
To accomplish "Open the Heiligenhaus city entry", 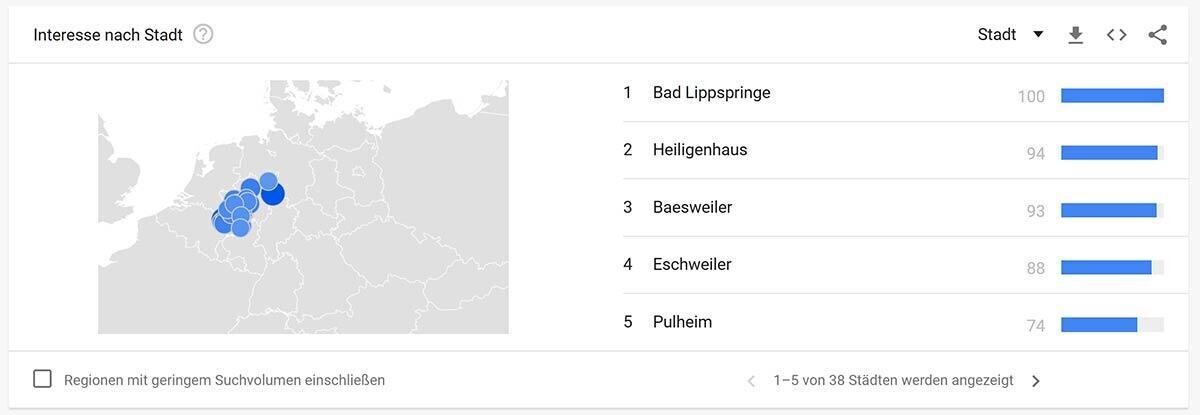I will 699,150.
